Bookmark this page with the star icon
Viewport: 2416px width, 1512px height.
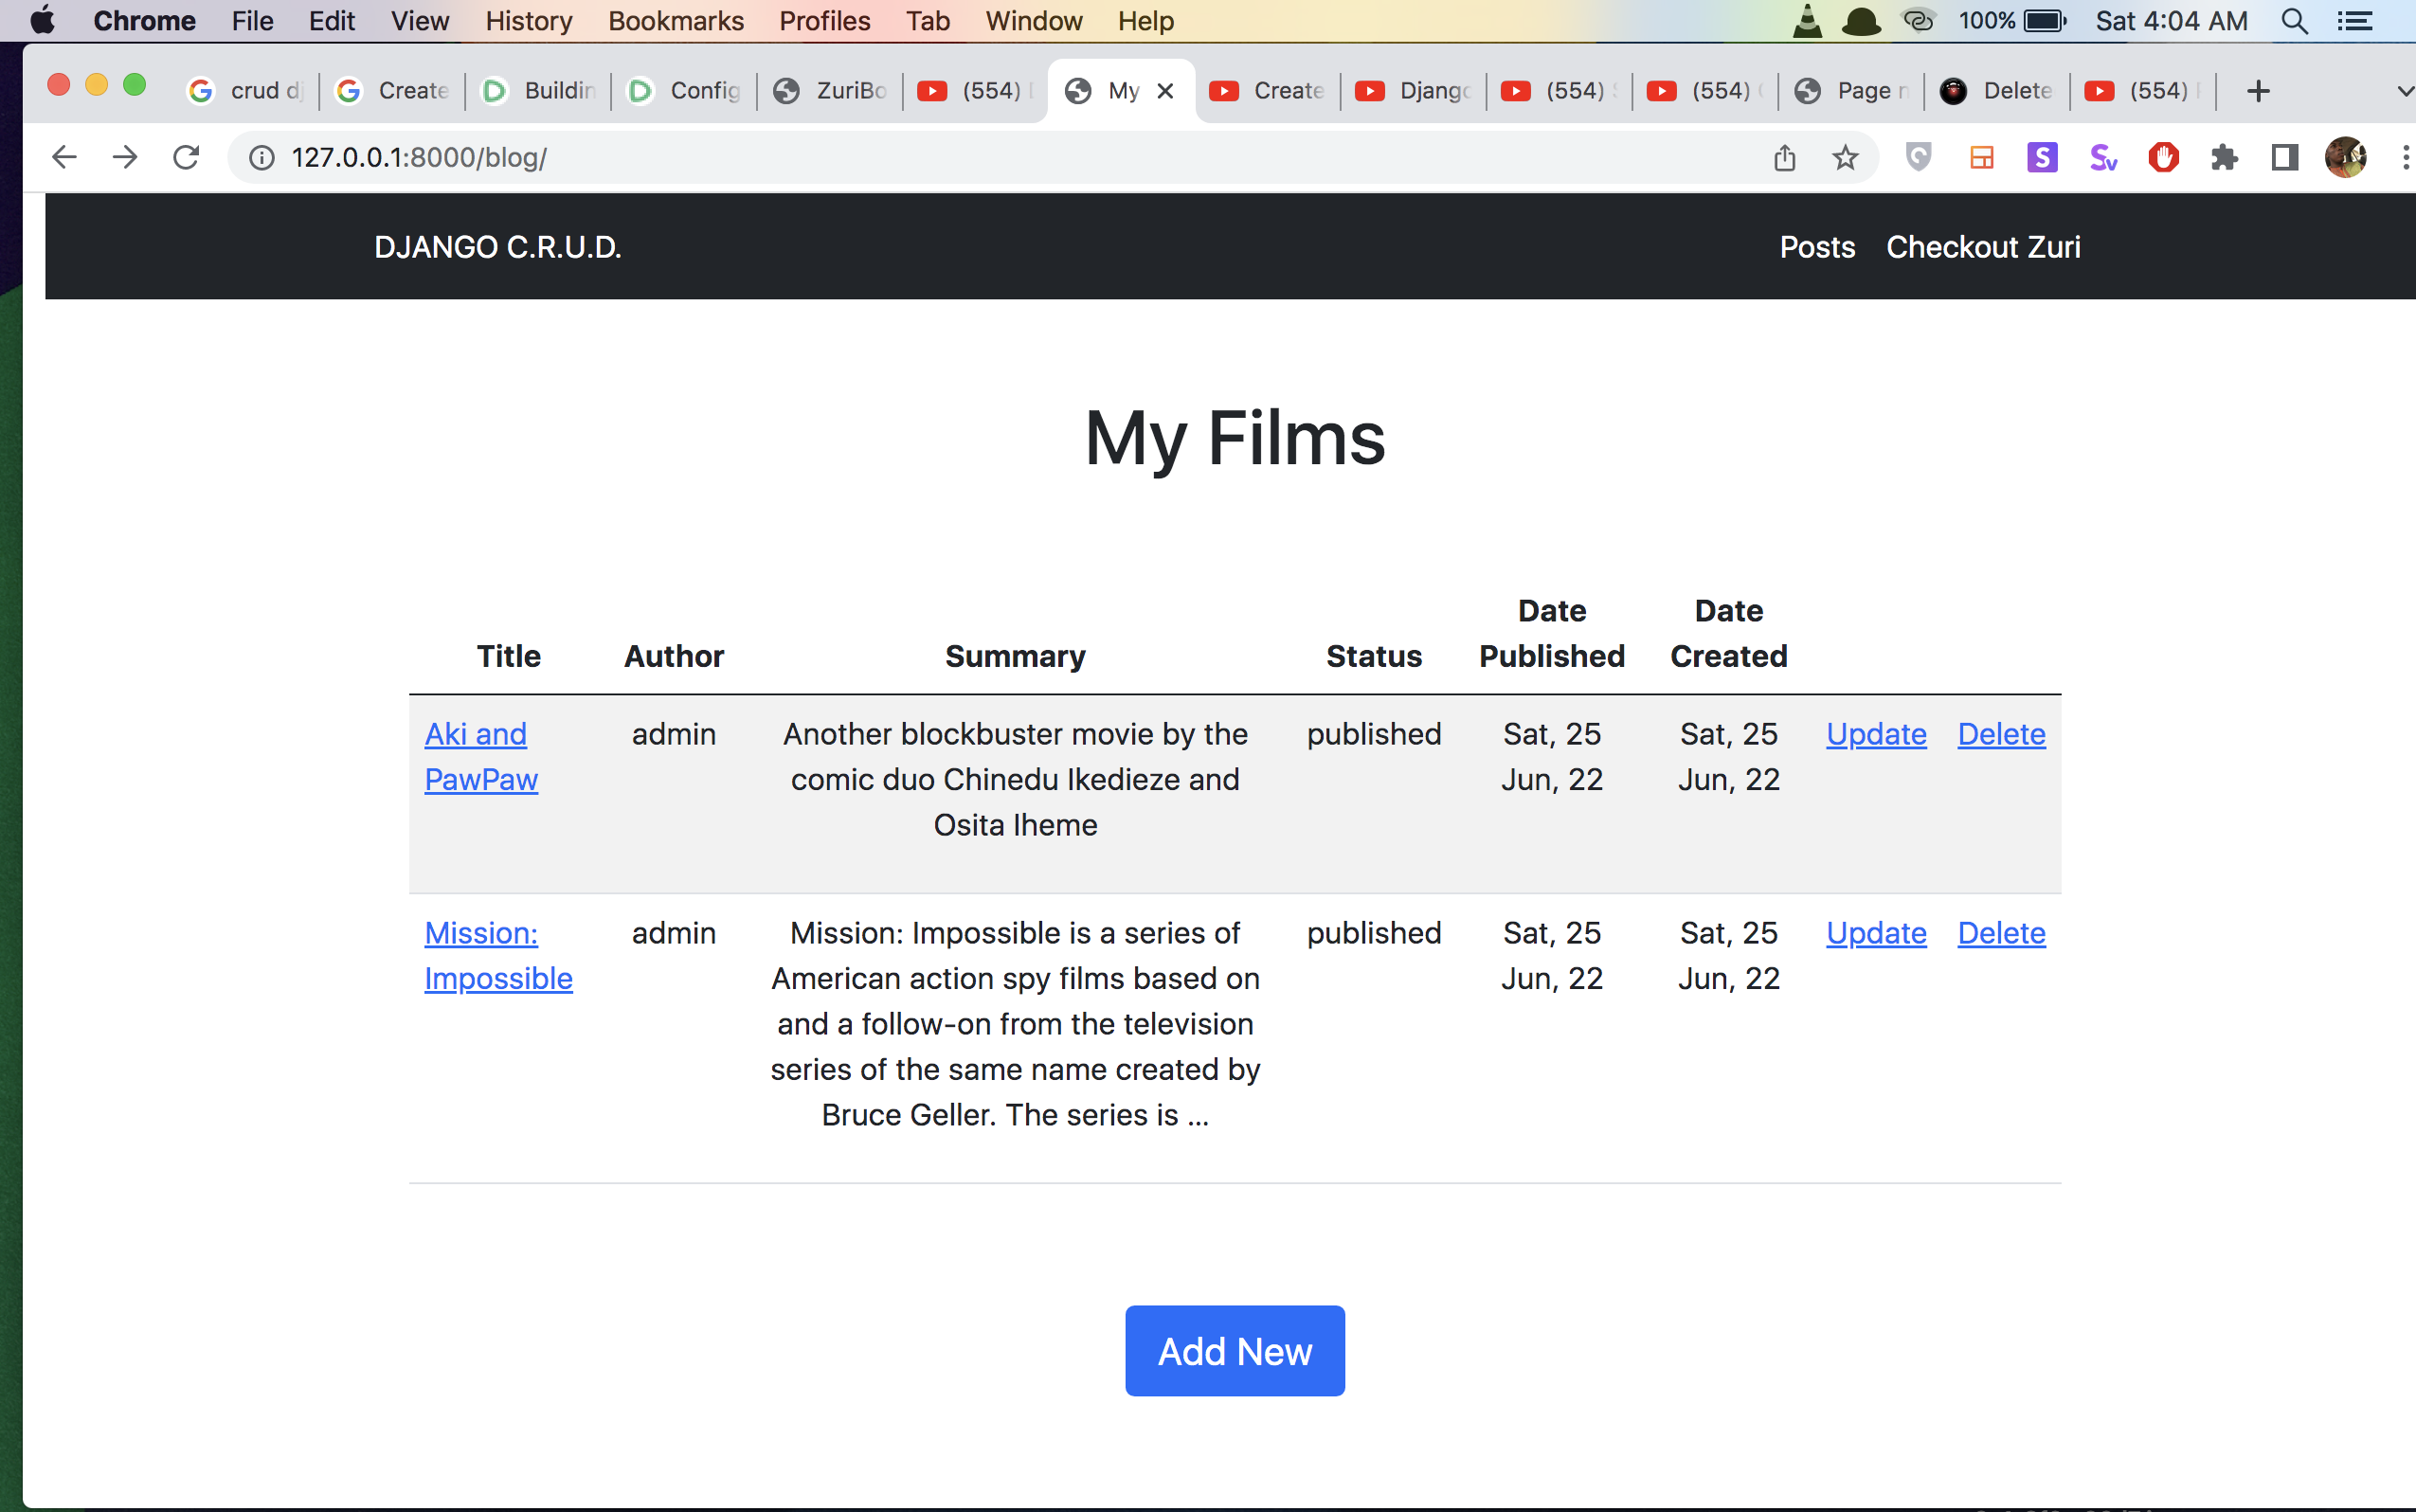(x=1845, y=157)
